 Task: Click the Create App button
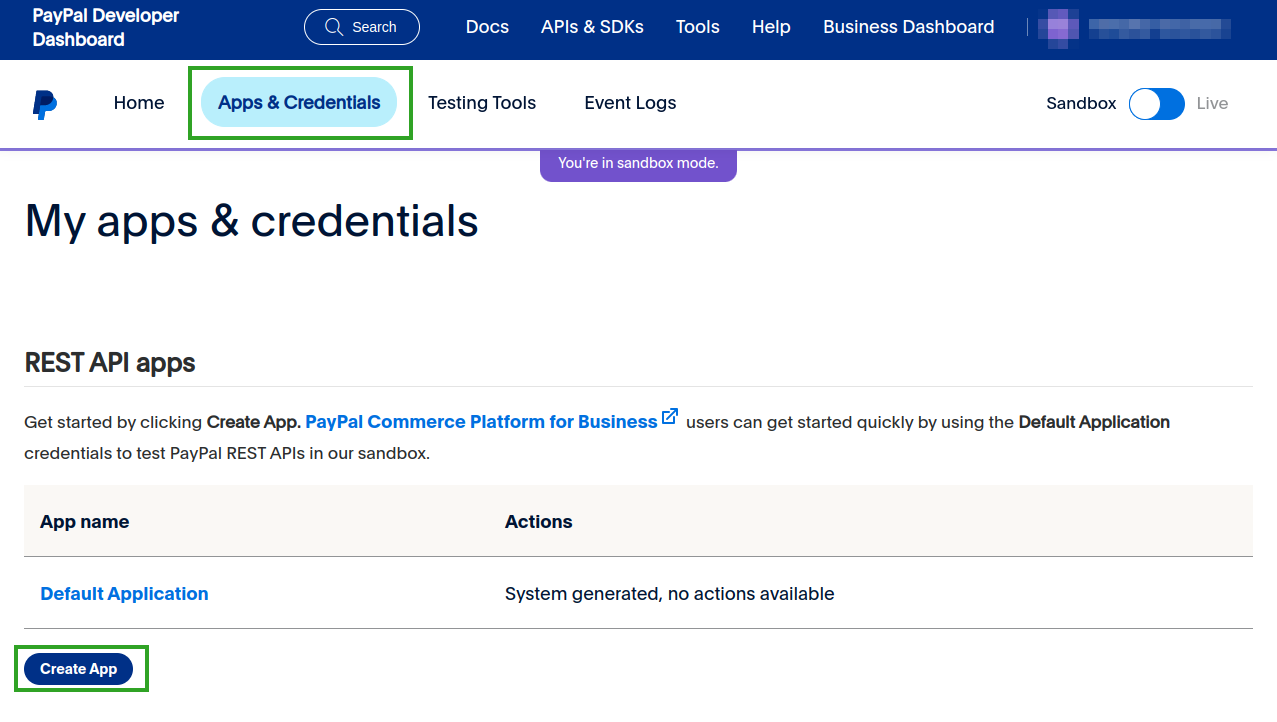(x=79, y=669)
